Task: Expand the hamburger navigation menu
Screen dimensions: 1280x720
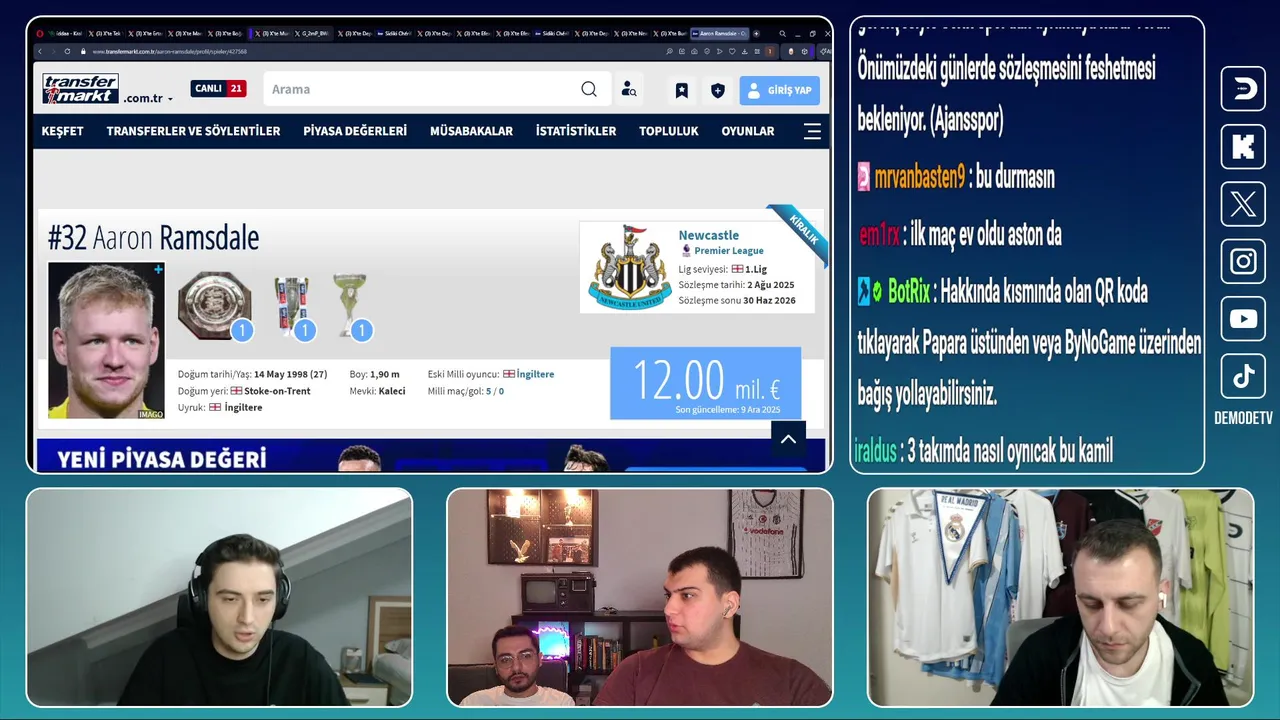Action: pos(812,131)
